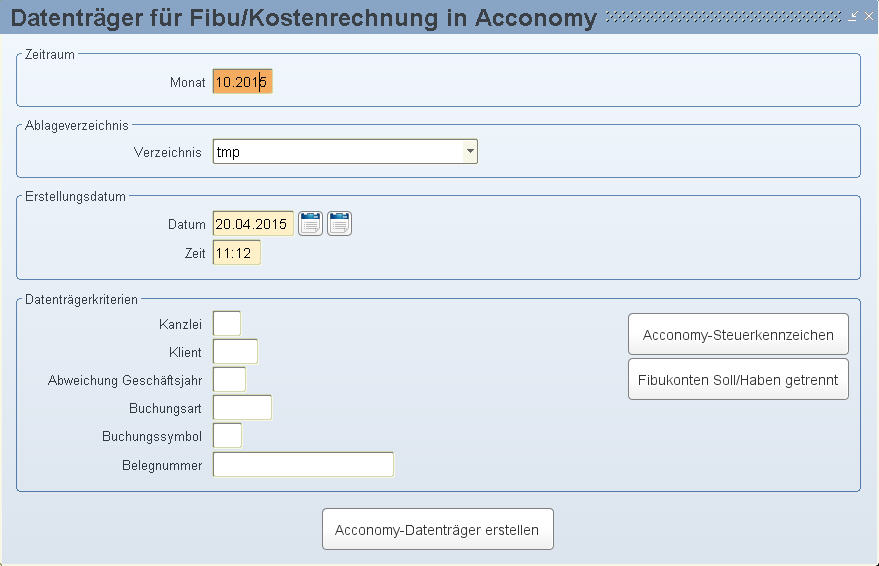Minimize the Acconomy dialog with the arrow icon
The image size is (879, 566).
853,16
